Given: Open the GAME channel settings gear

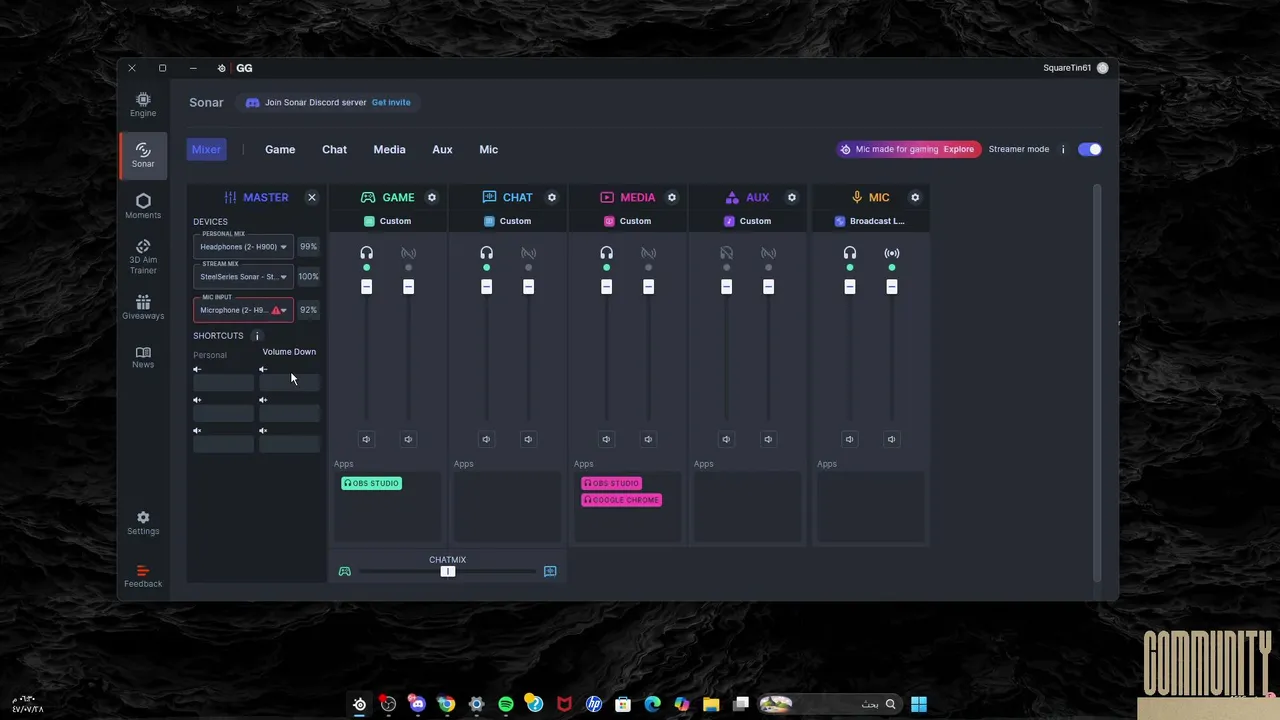Looking at the screenshot, I should click(432, 197).
